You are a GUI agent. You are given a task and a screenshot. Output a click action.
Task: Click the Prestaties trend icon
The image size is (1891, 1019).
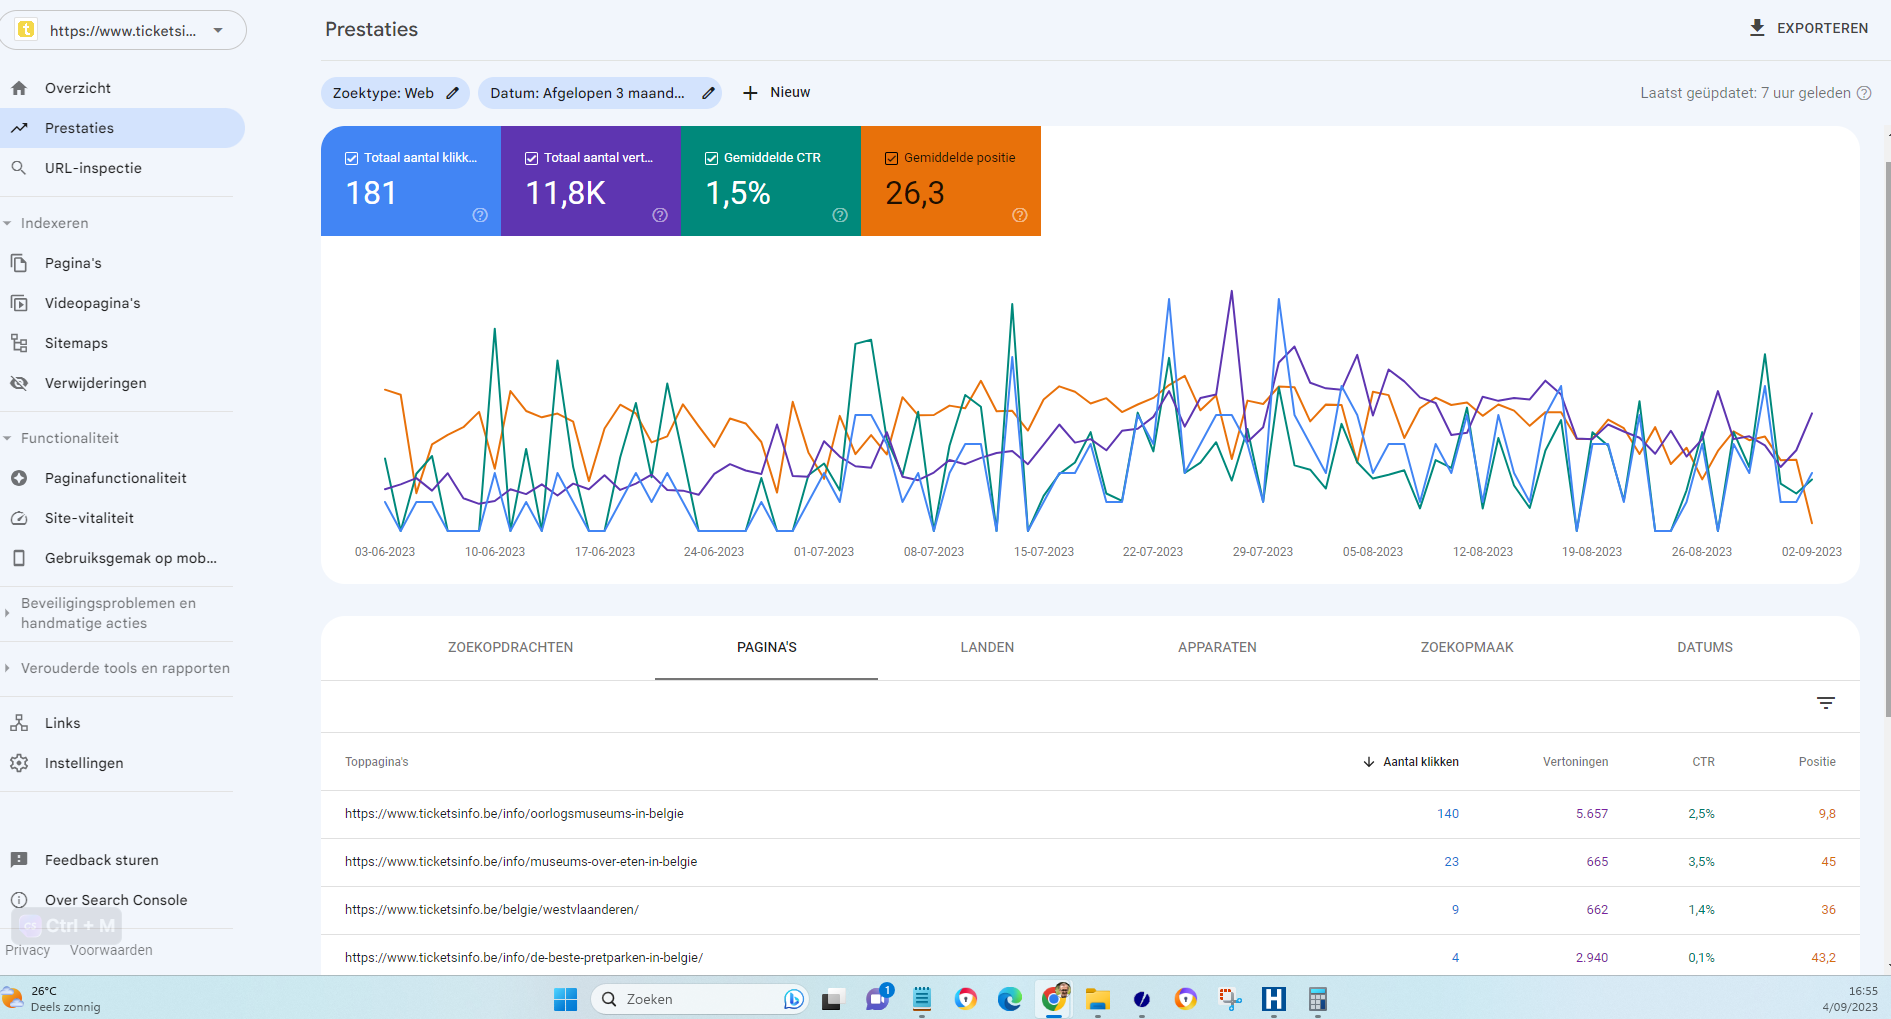pos(19,128)
